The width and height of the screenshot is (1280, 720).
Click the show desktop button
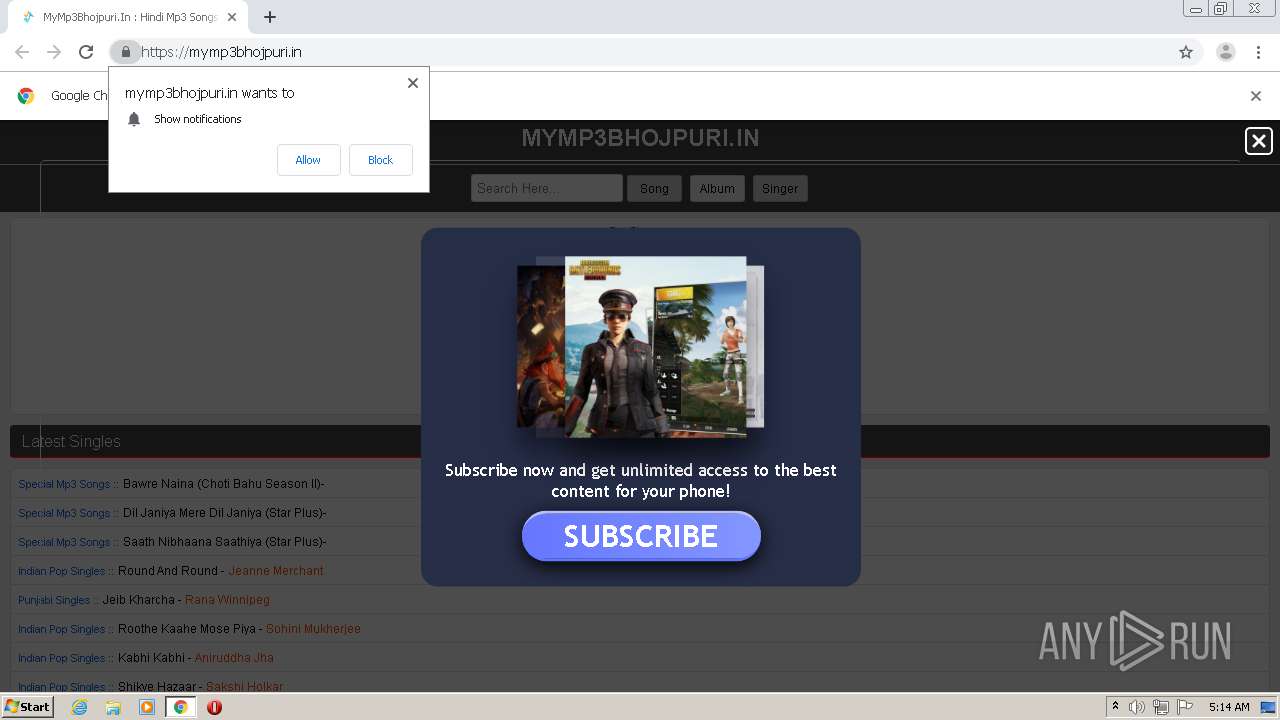tap(1269, 707)
